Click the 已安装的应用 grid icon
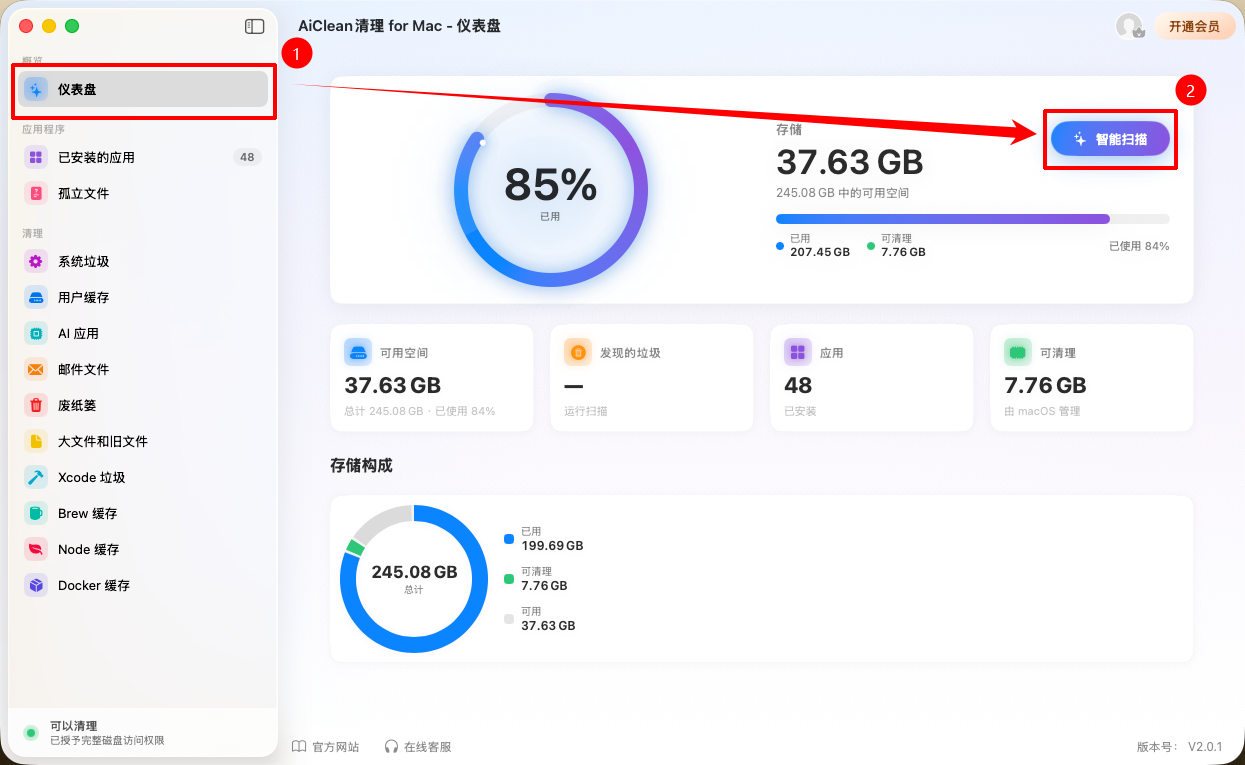The image size is (1245, 765). tap(36, 157)
